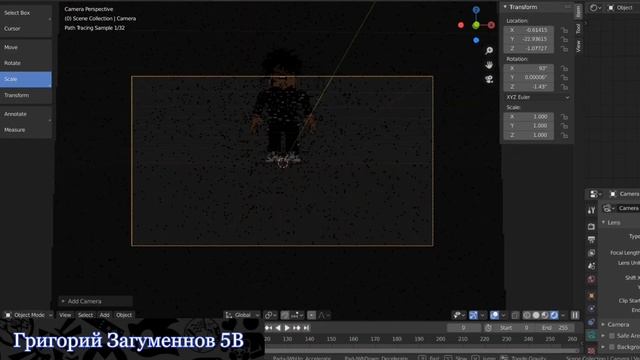This screenshot has height=360, width=640.
Task: Switch to the Tool sidebar tab
Action: 578,29
